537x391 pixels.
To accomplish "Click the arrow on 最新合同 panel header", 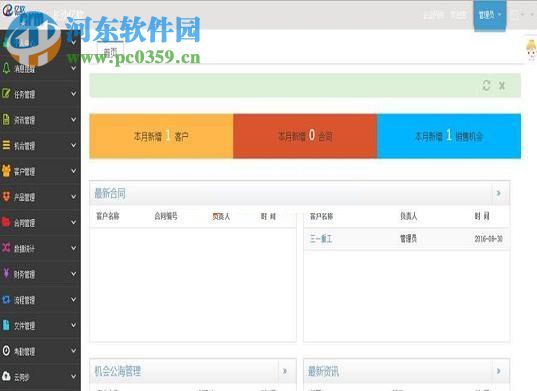I will pyautogui.click(x=499, y=193).
